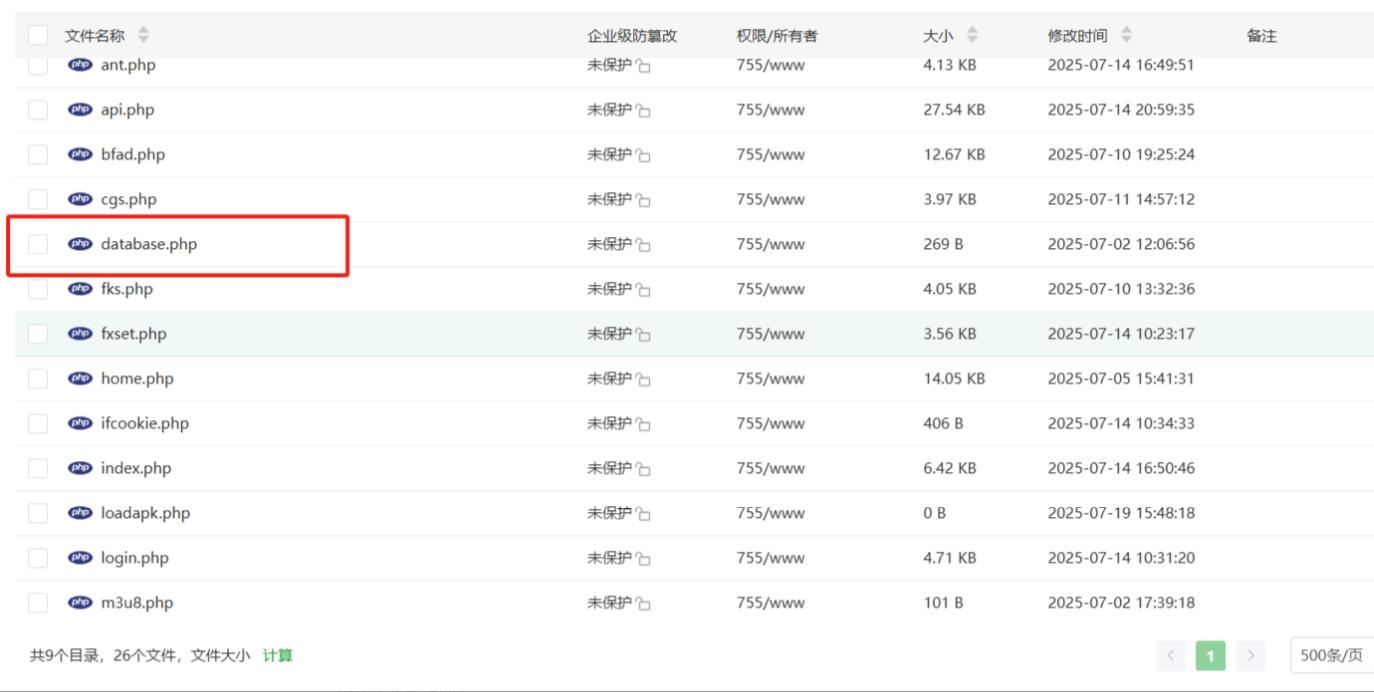Click the lock icon in index.php row
The height and width of the screenshot is (692, 1374).
tap(643, 470)
